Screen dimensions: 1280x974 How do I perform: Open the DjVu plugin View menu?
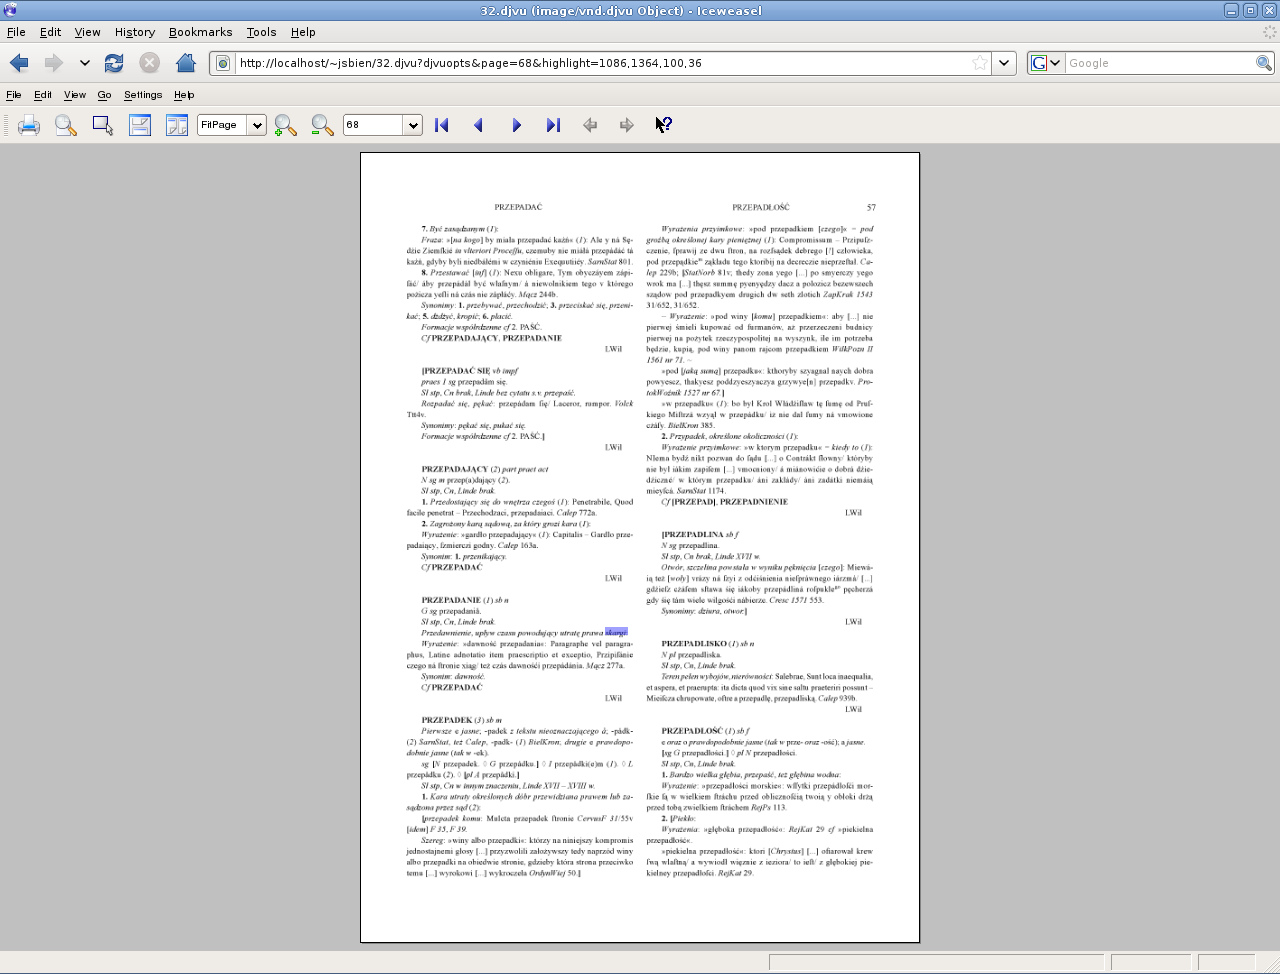[x=75, y=95]
